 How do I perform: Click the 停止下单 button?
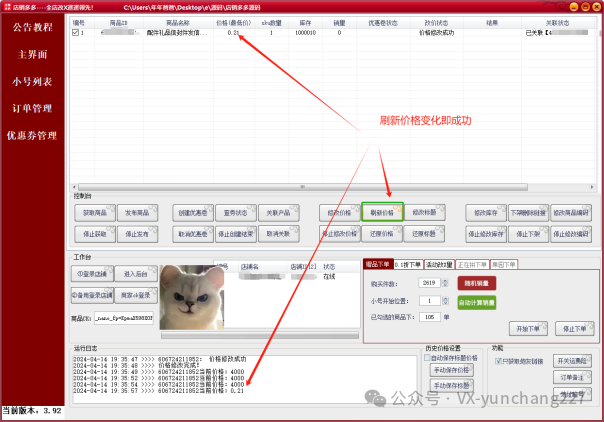click(x=575, y=329)
